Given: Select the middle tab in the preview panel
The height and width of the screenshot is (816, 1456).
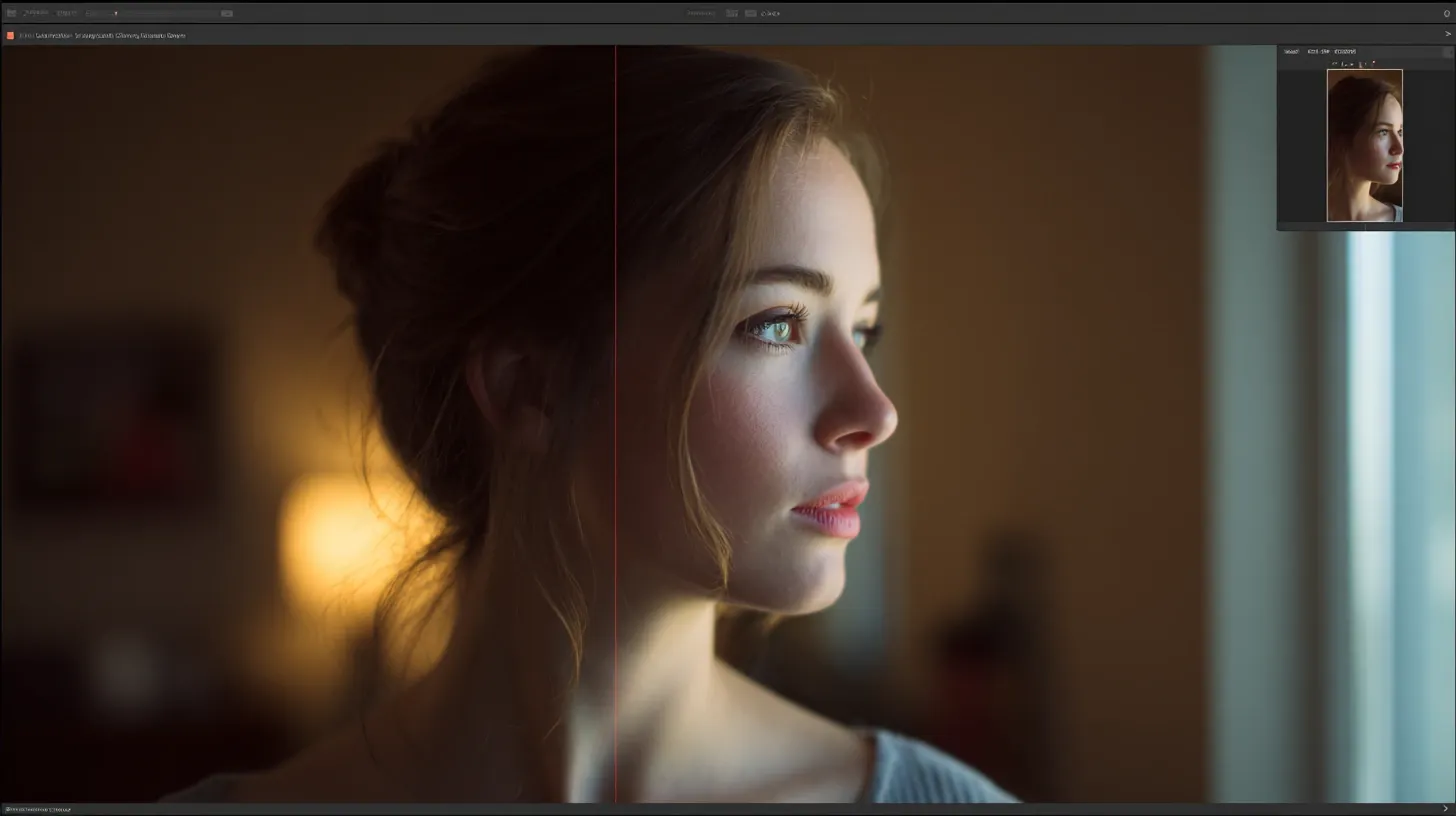Looking at the screenshot, I should [1318, 51].
